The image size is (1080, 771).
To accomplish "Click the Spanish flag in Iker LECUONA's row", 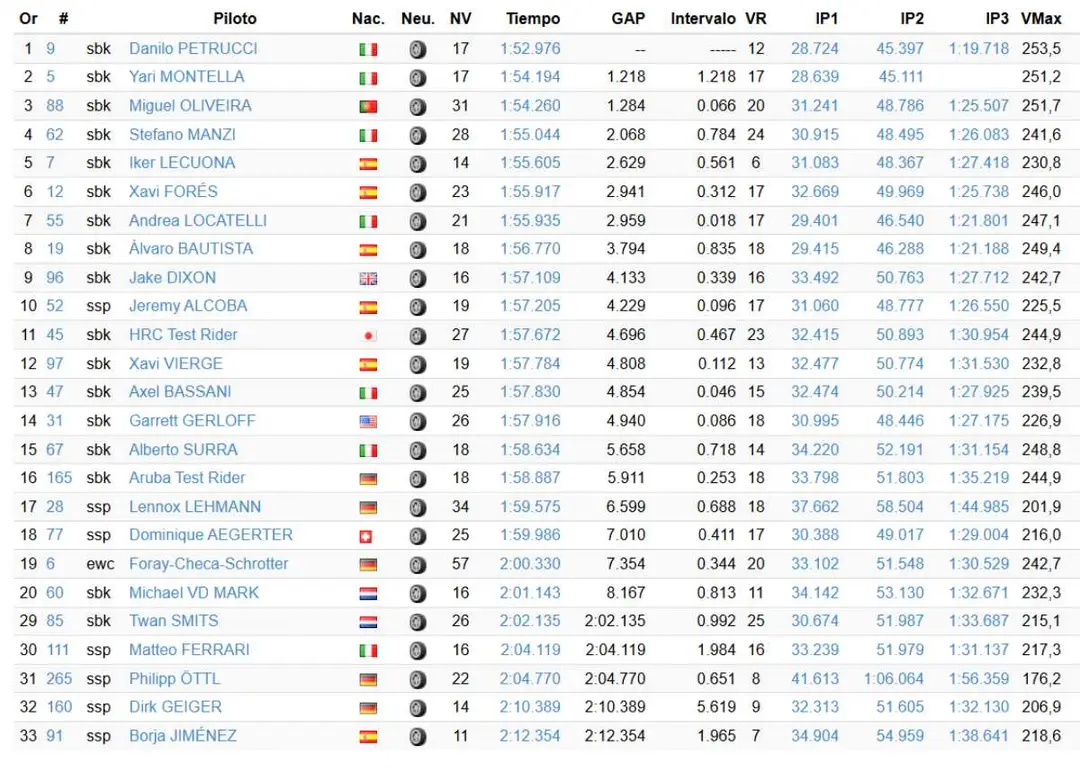I will pyautogui.click(x=368, y=164).
